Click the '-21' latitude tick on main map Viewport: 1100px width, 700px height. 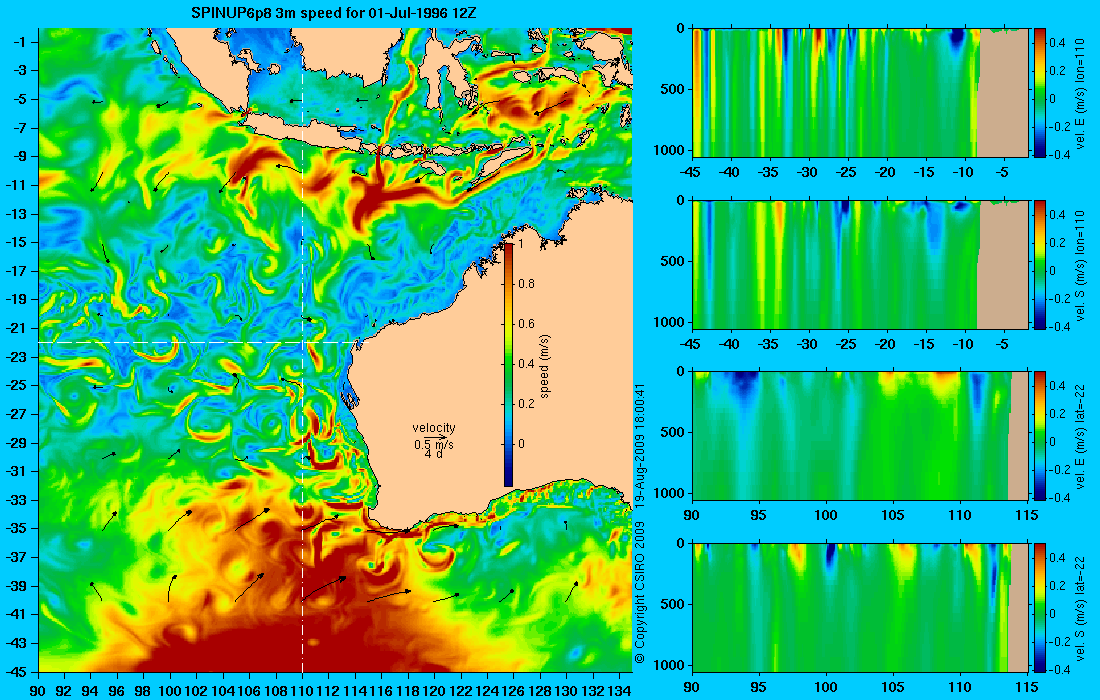tap(15, 328)
